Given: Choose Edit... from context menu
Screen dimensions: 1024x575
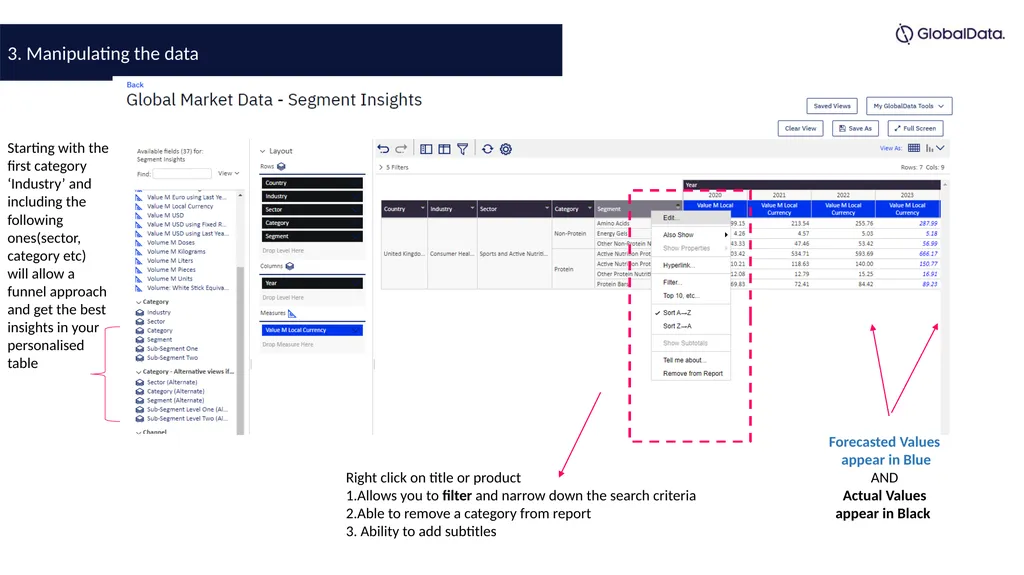Looking at the screenshot, I should [x=690, y=218].
